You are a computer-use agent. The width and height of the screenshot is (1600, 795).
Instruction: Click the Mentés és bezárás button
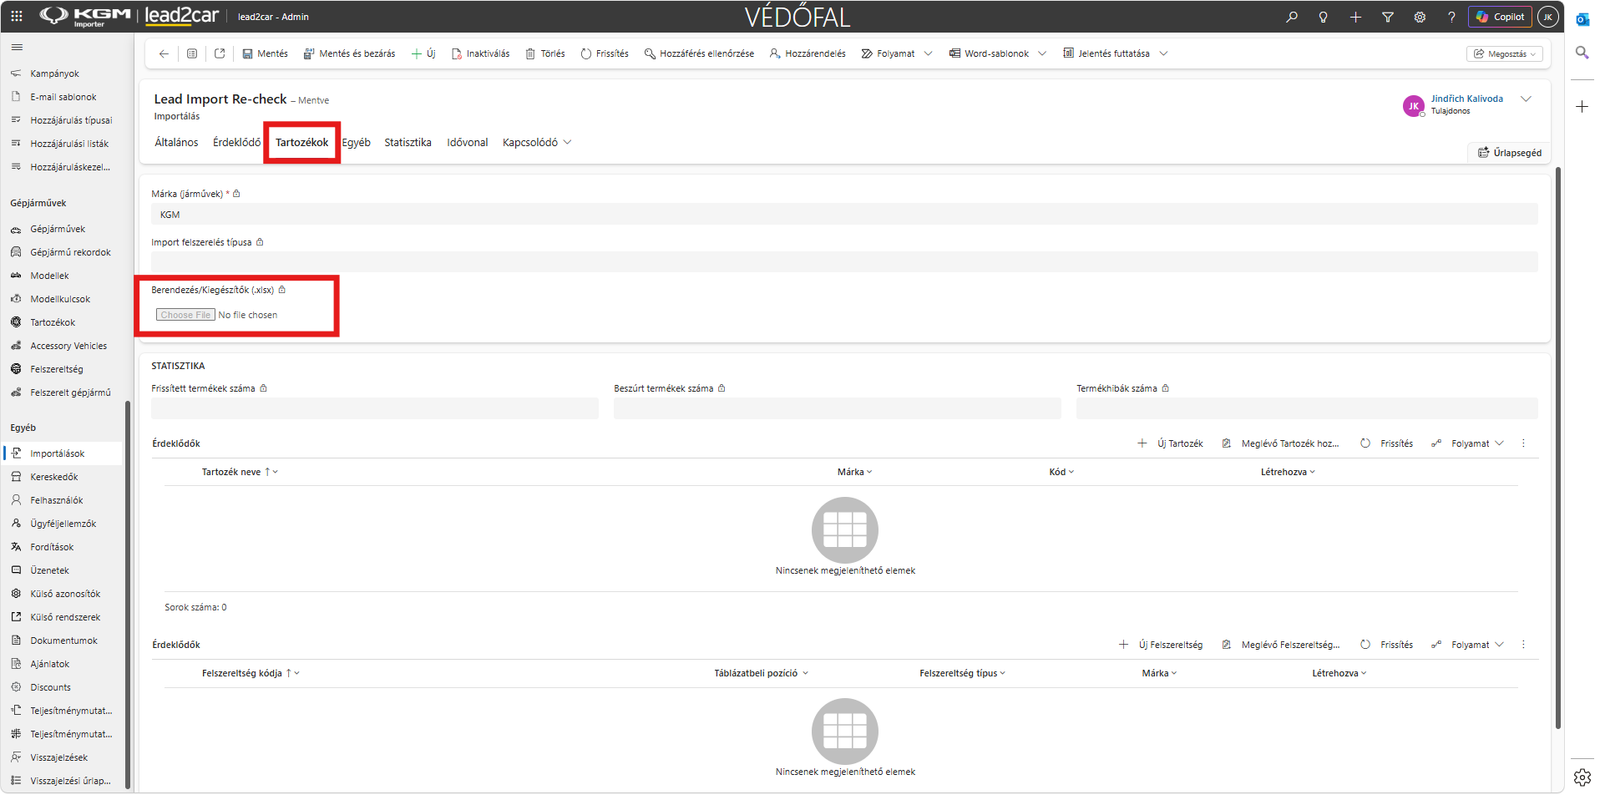click(x=349, y=54)
